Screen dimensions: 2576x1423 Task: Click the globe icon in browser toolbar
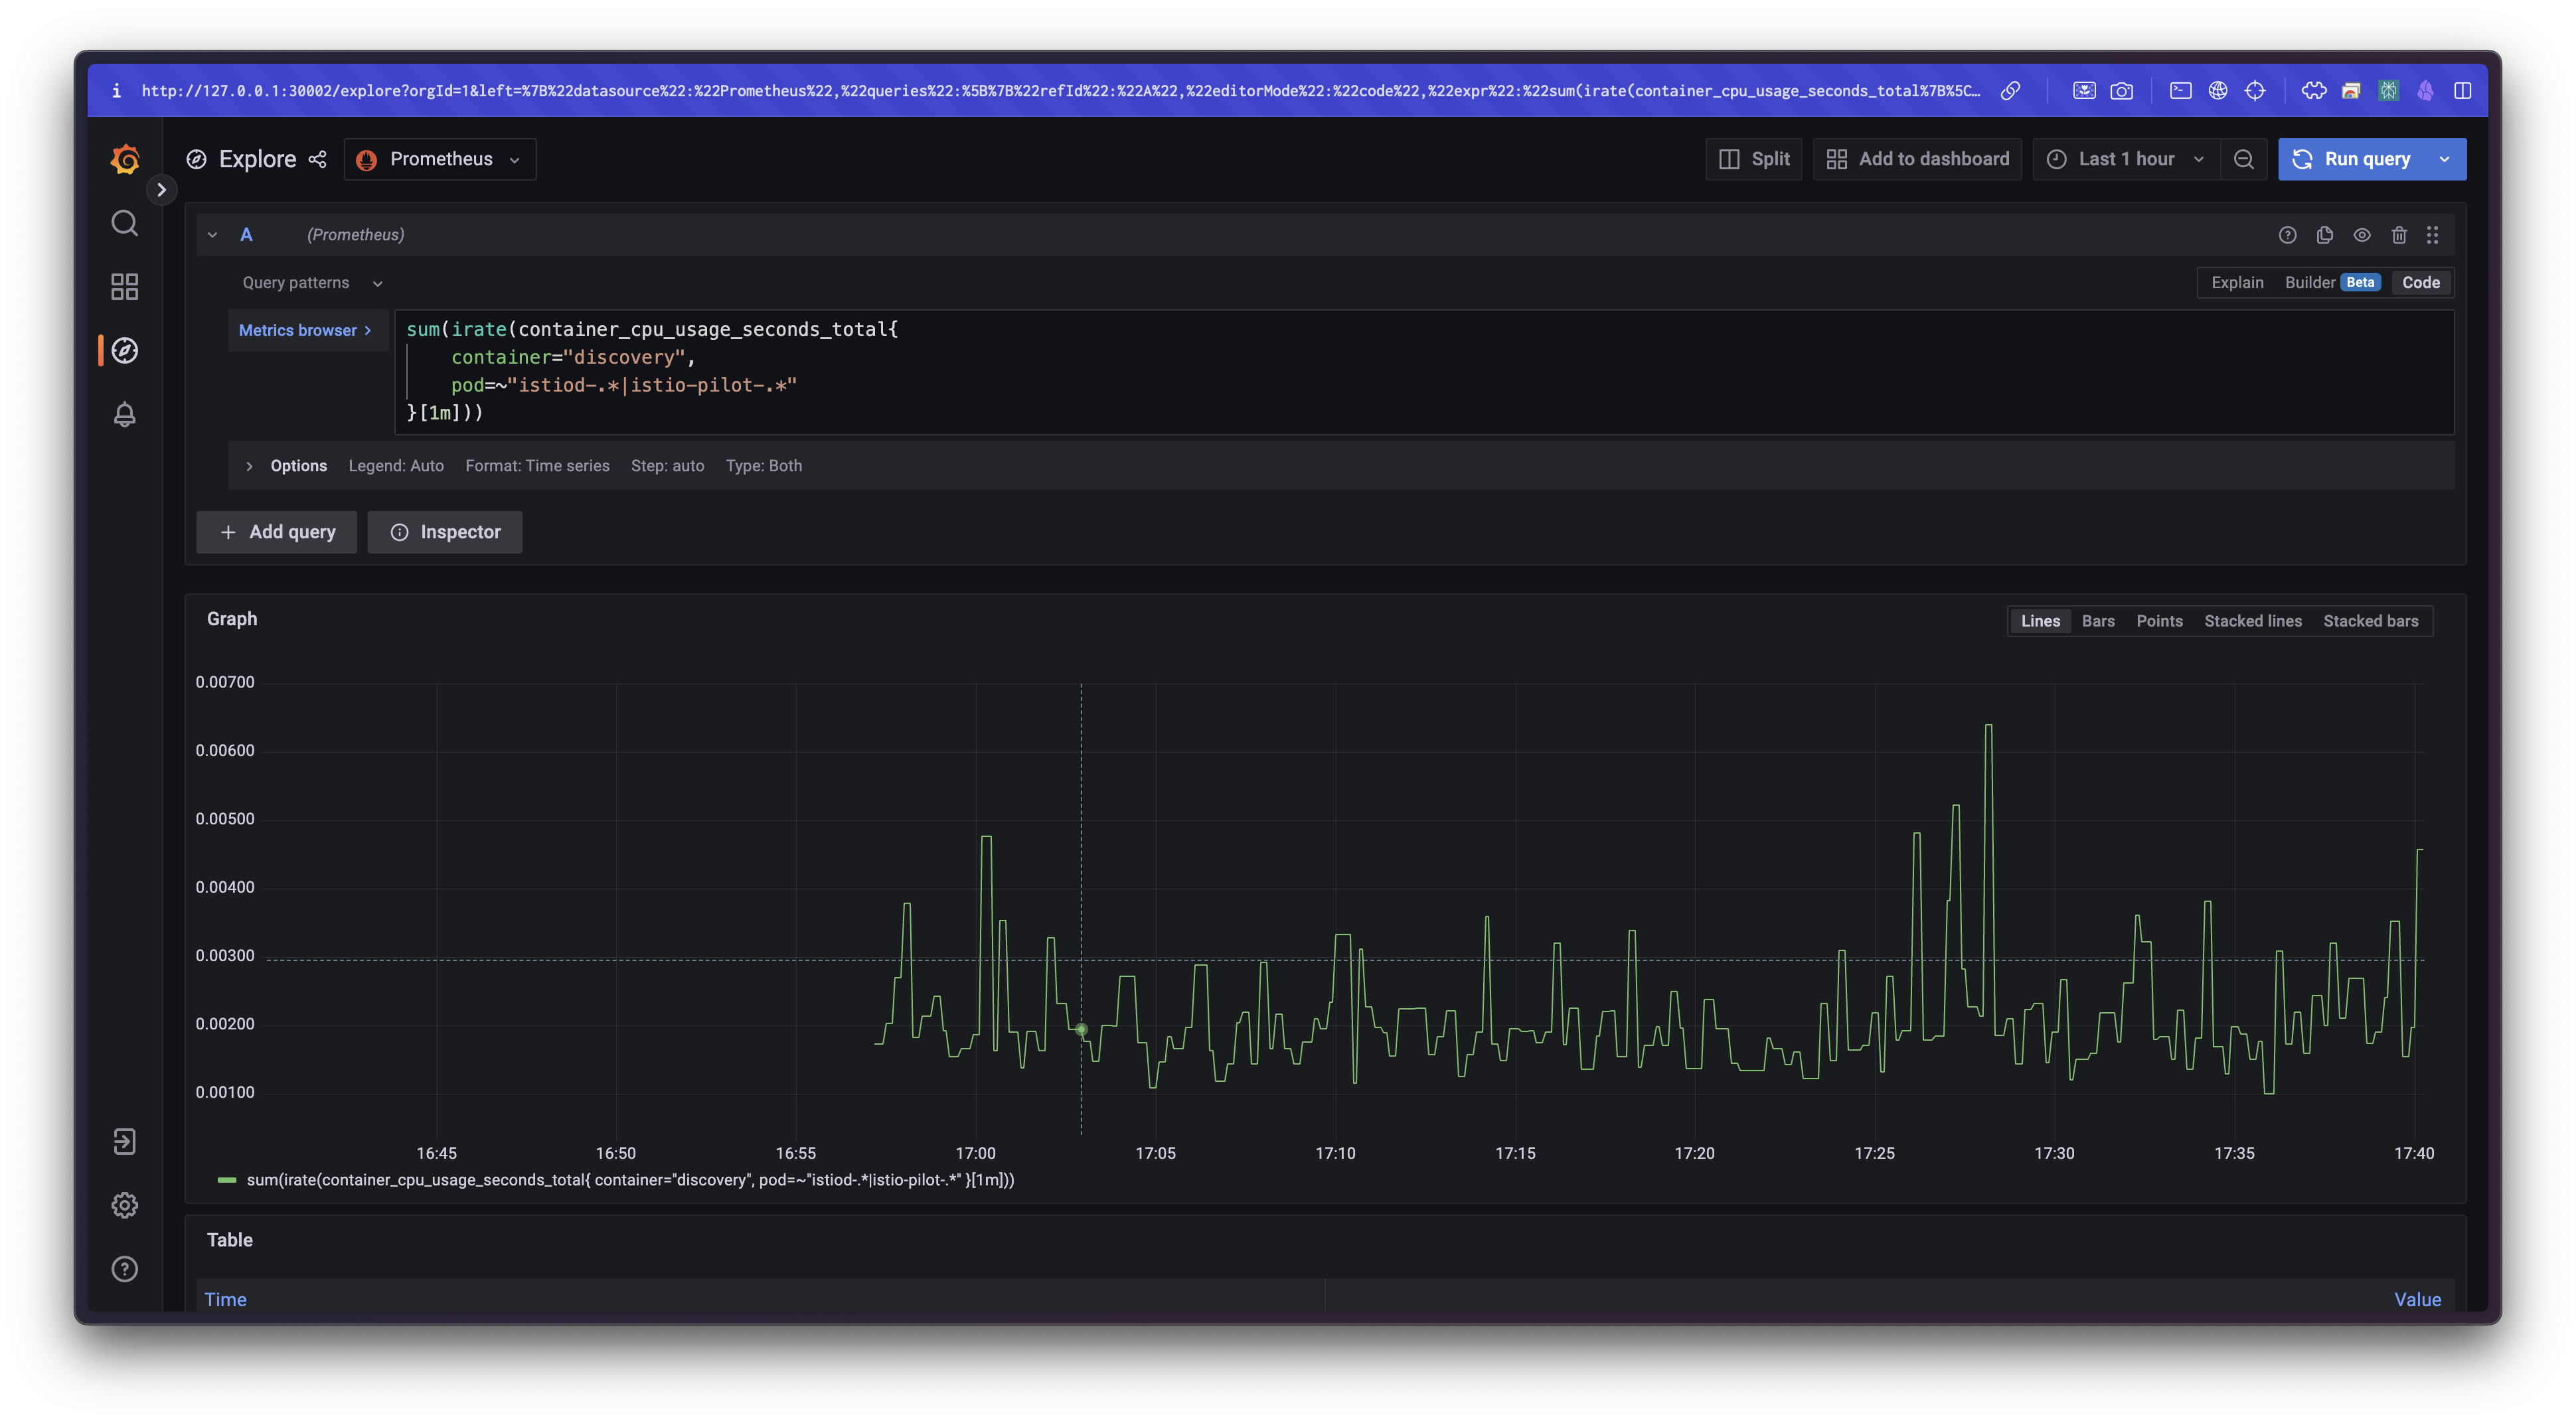coord(2217,91)
